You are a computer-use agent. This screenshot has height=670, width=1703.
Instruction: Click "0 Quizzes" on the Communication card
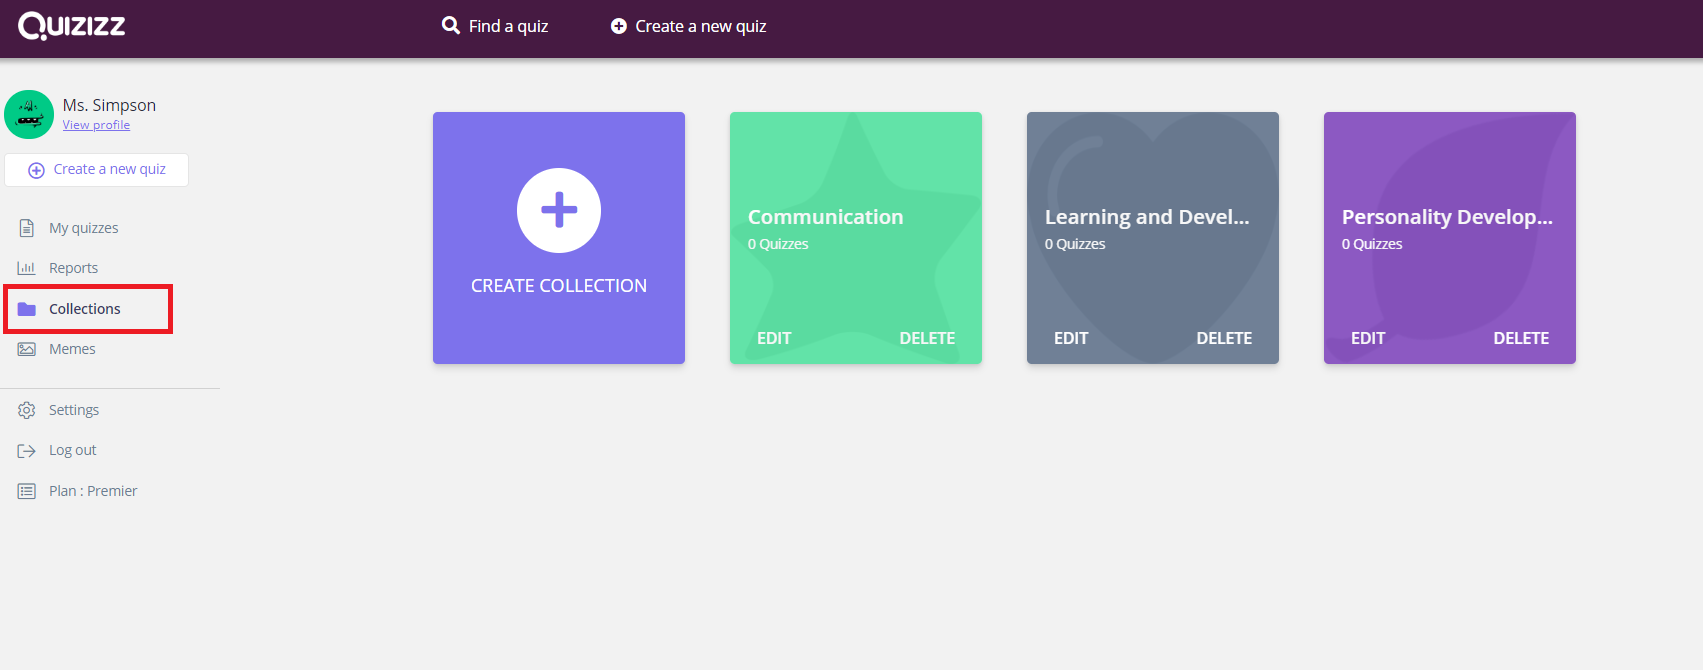click(x=778, y=244)
